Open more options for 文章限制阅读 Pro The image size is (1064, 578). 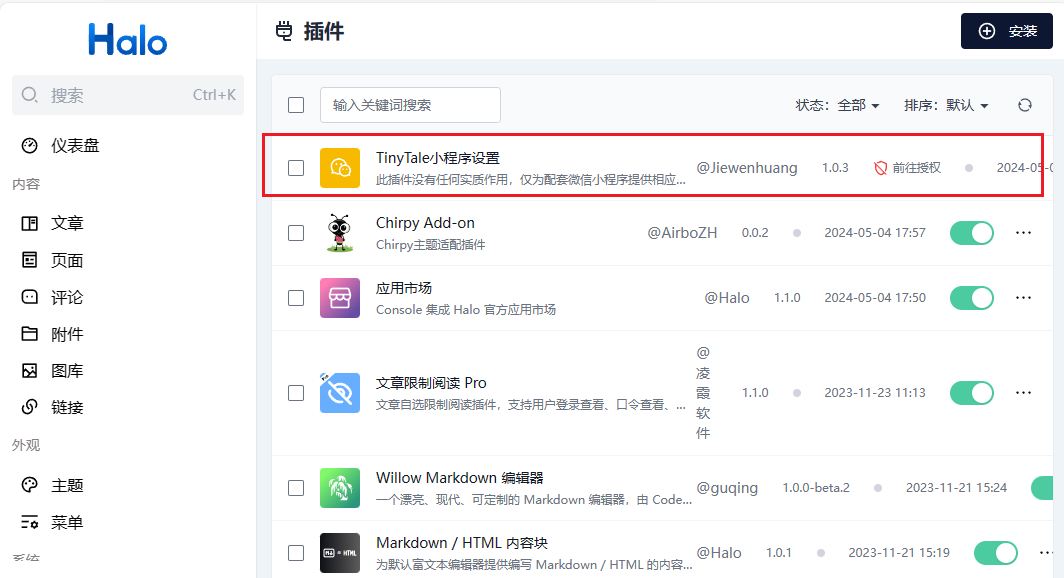point(1023,393)
